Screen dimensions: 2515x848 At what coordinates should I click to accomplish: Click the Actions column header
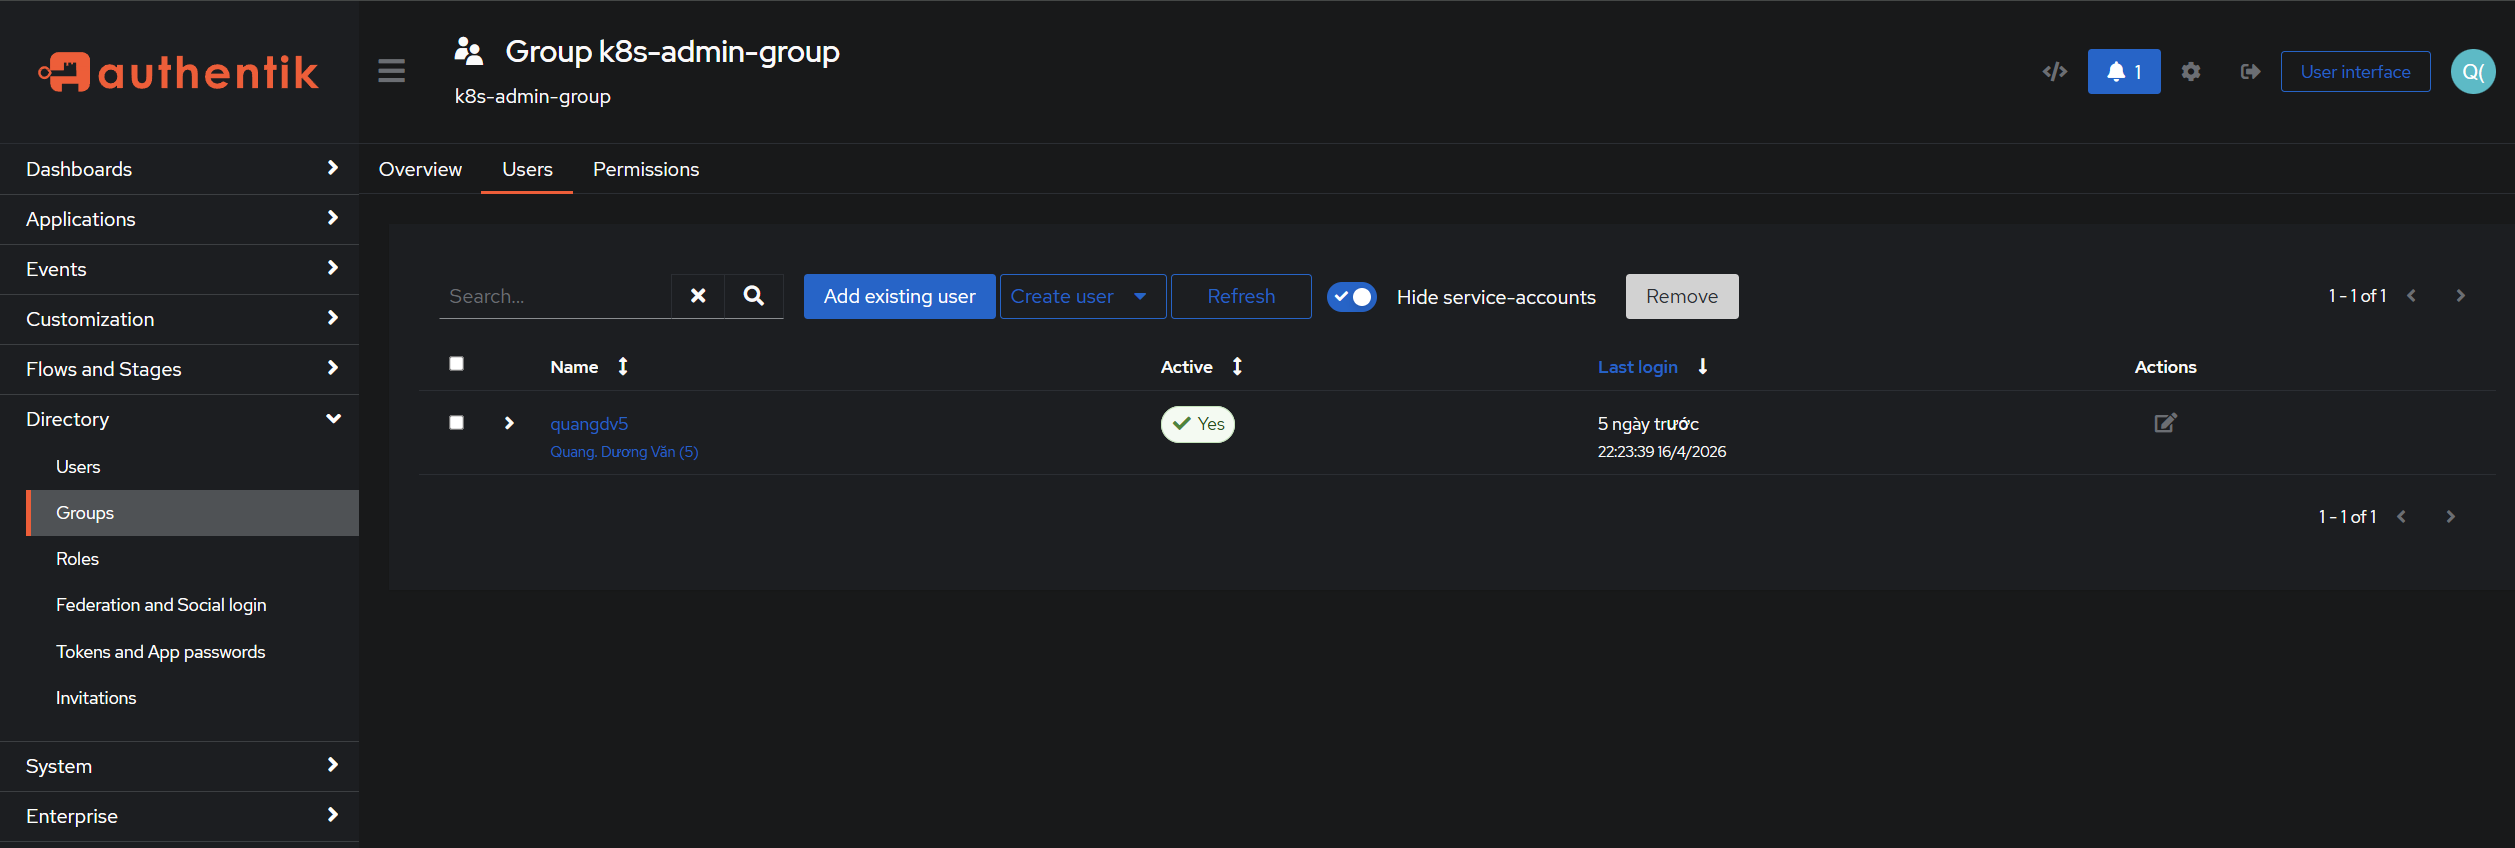pyautogui.click(x=2165, y=367)
